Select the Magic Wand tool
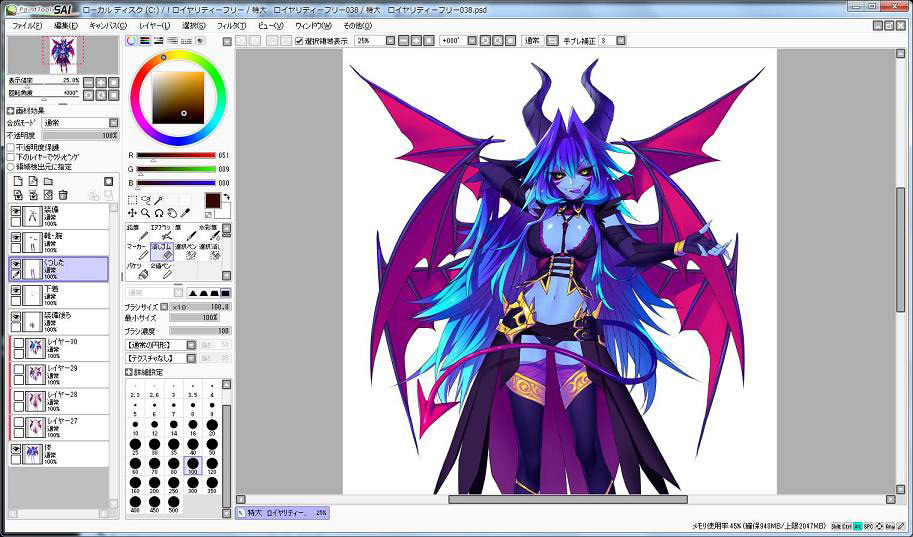Image resolution: width=913 pixels, height=537 pixels. [x=159, y=200]
